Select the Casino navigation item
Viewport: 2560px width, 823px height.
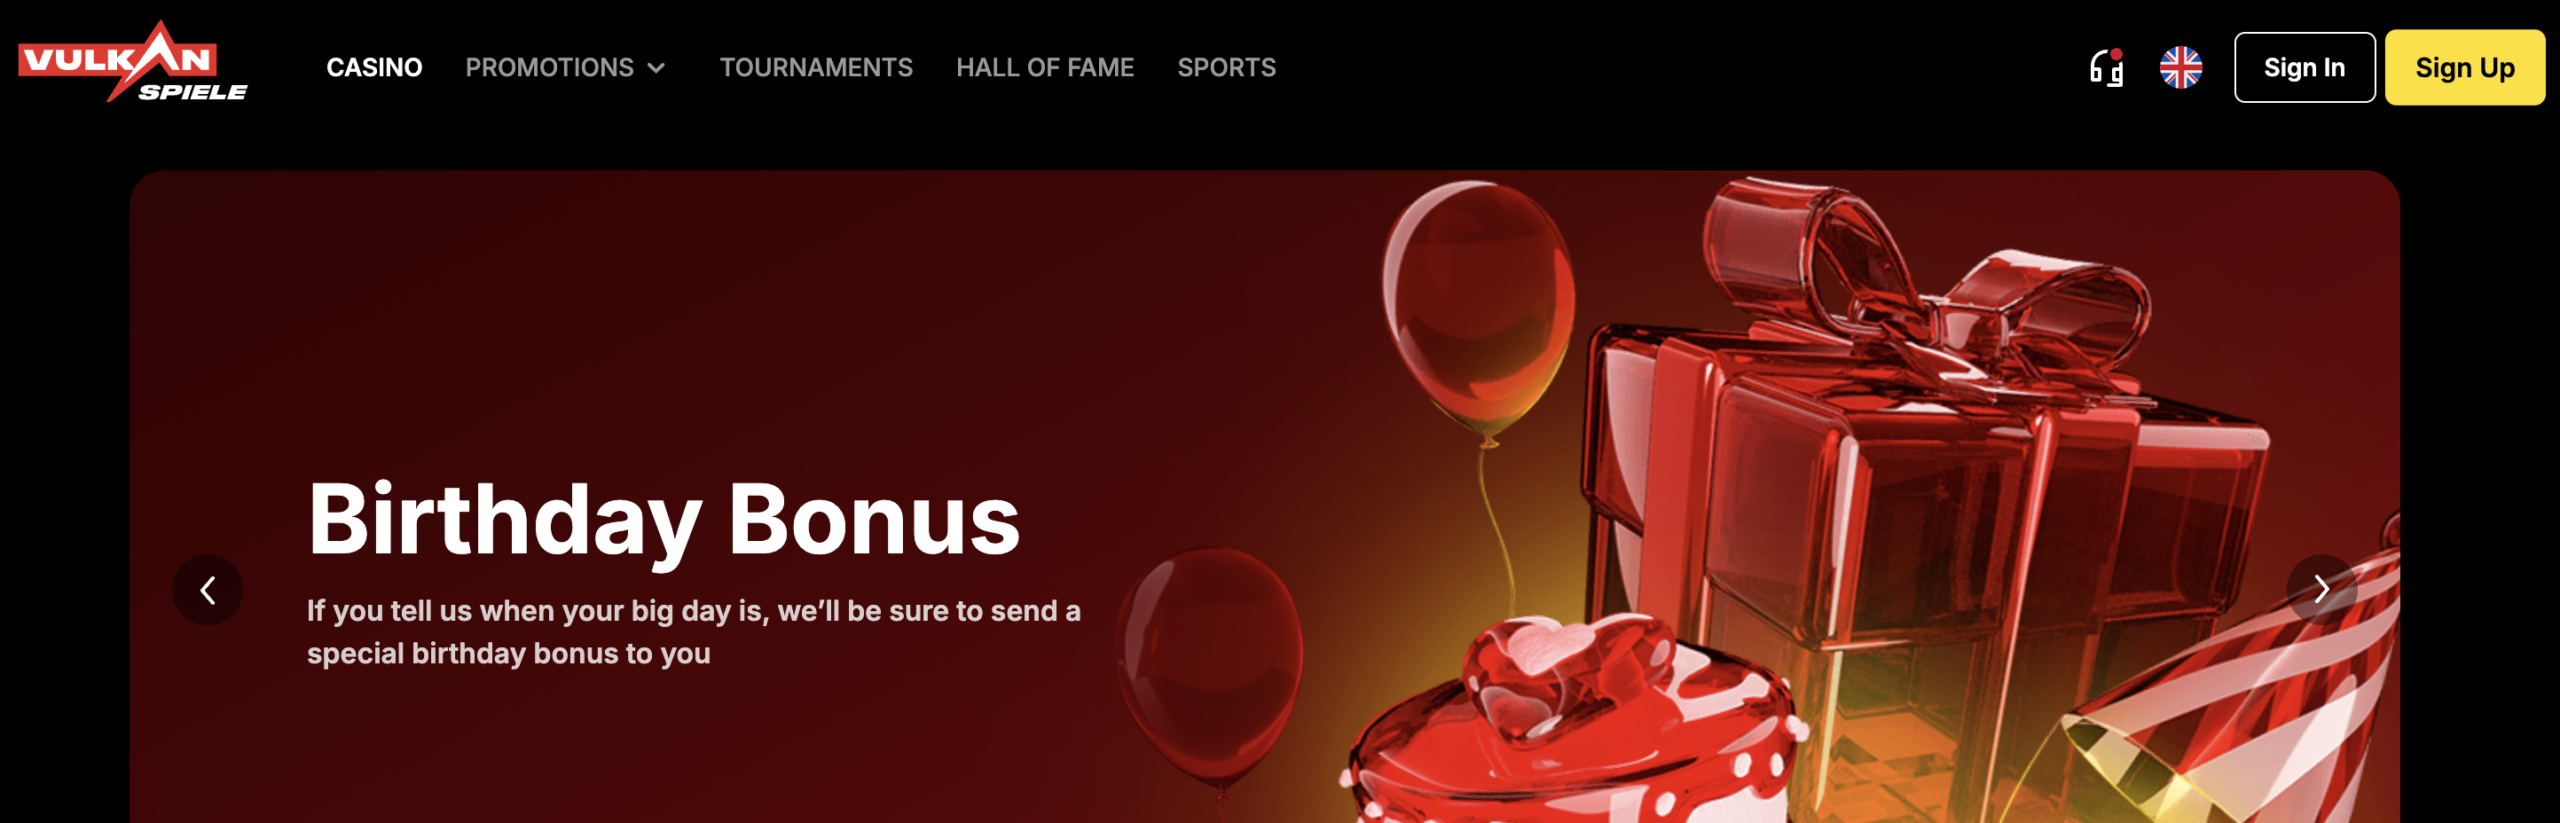(x=374, y=68)
